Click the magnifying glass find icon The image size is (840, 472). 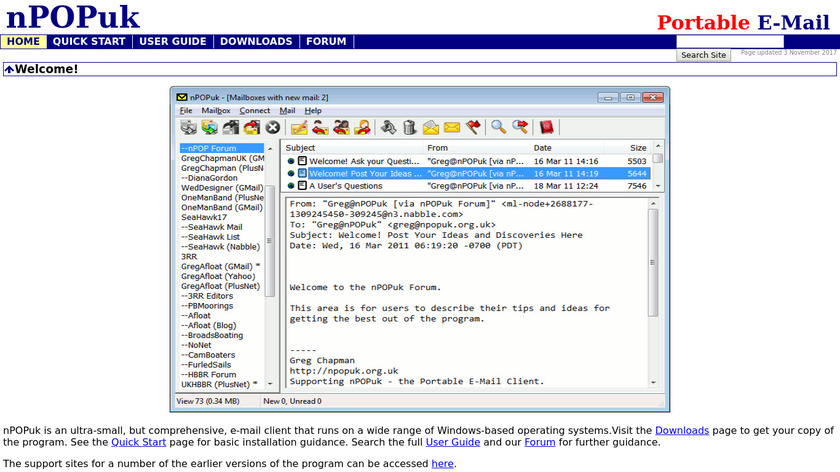tap(497, 127)
